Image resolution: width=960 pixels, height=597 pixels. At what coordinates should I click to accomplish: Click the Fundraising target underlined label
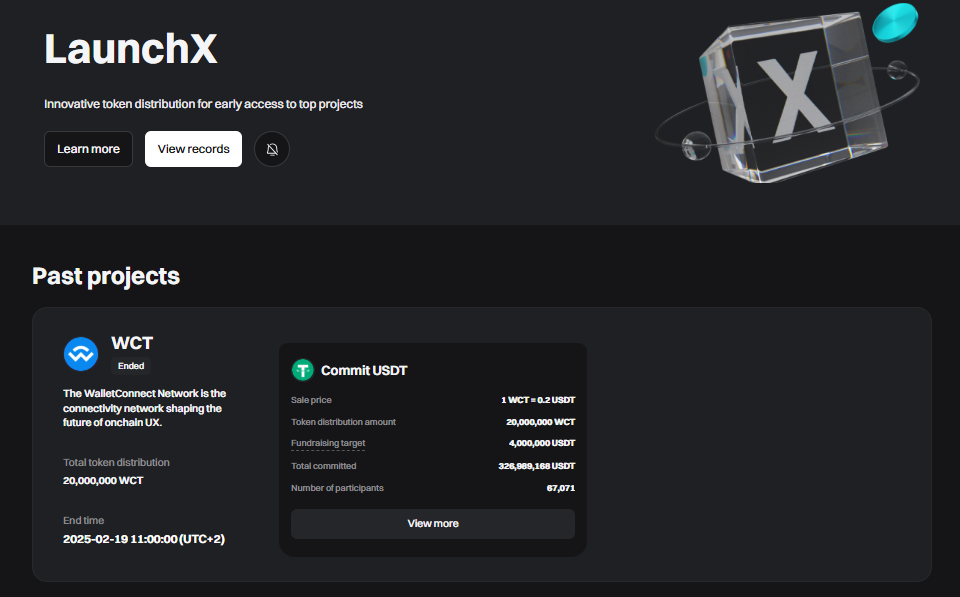[x=328, y=443]
